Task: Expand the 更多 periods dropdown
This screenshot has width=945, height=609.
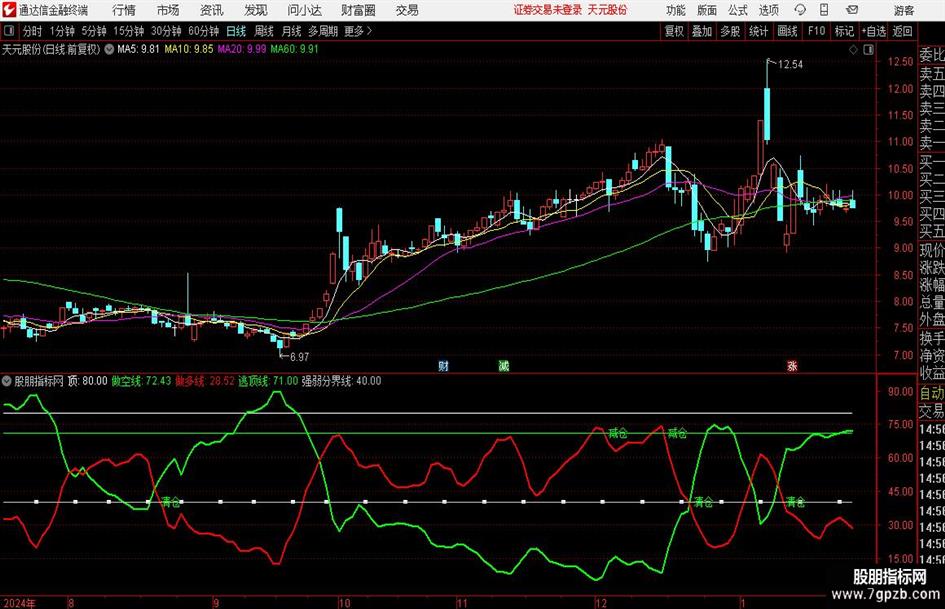Action: click(358, 31)
